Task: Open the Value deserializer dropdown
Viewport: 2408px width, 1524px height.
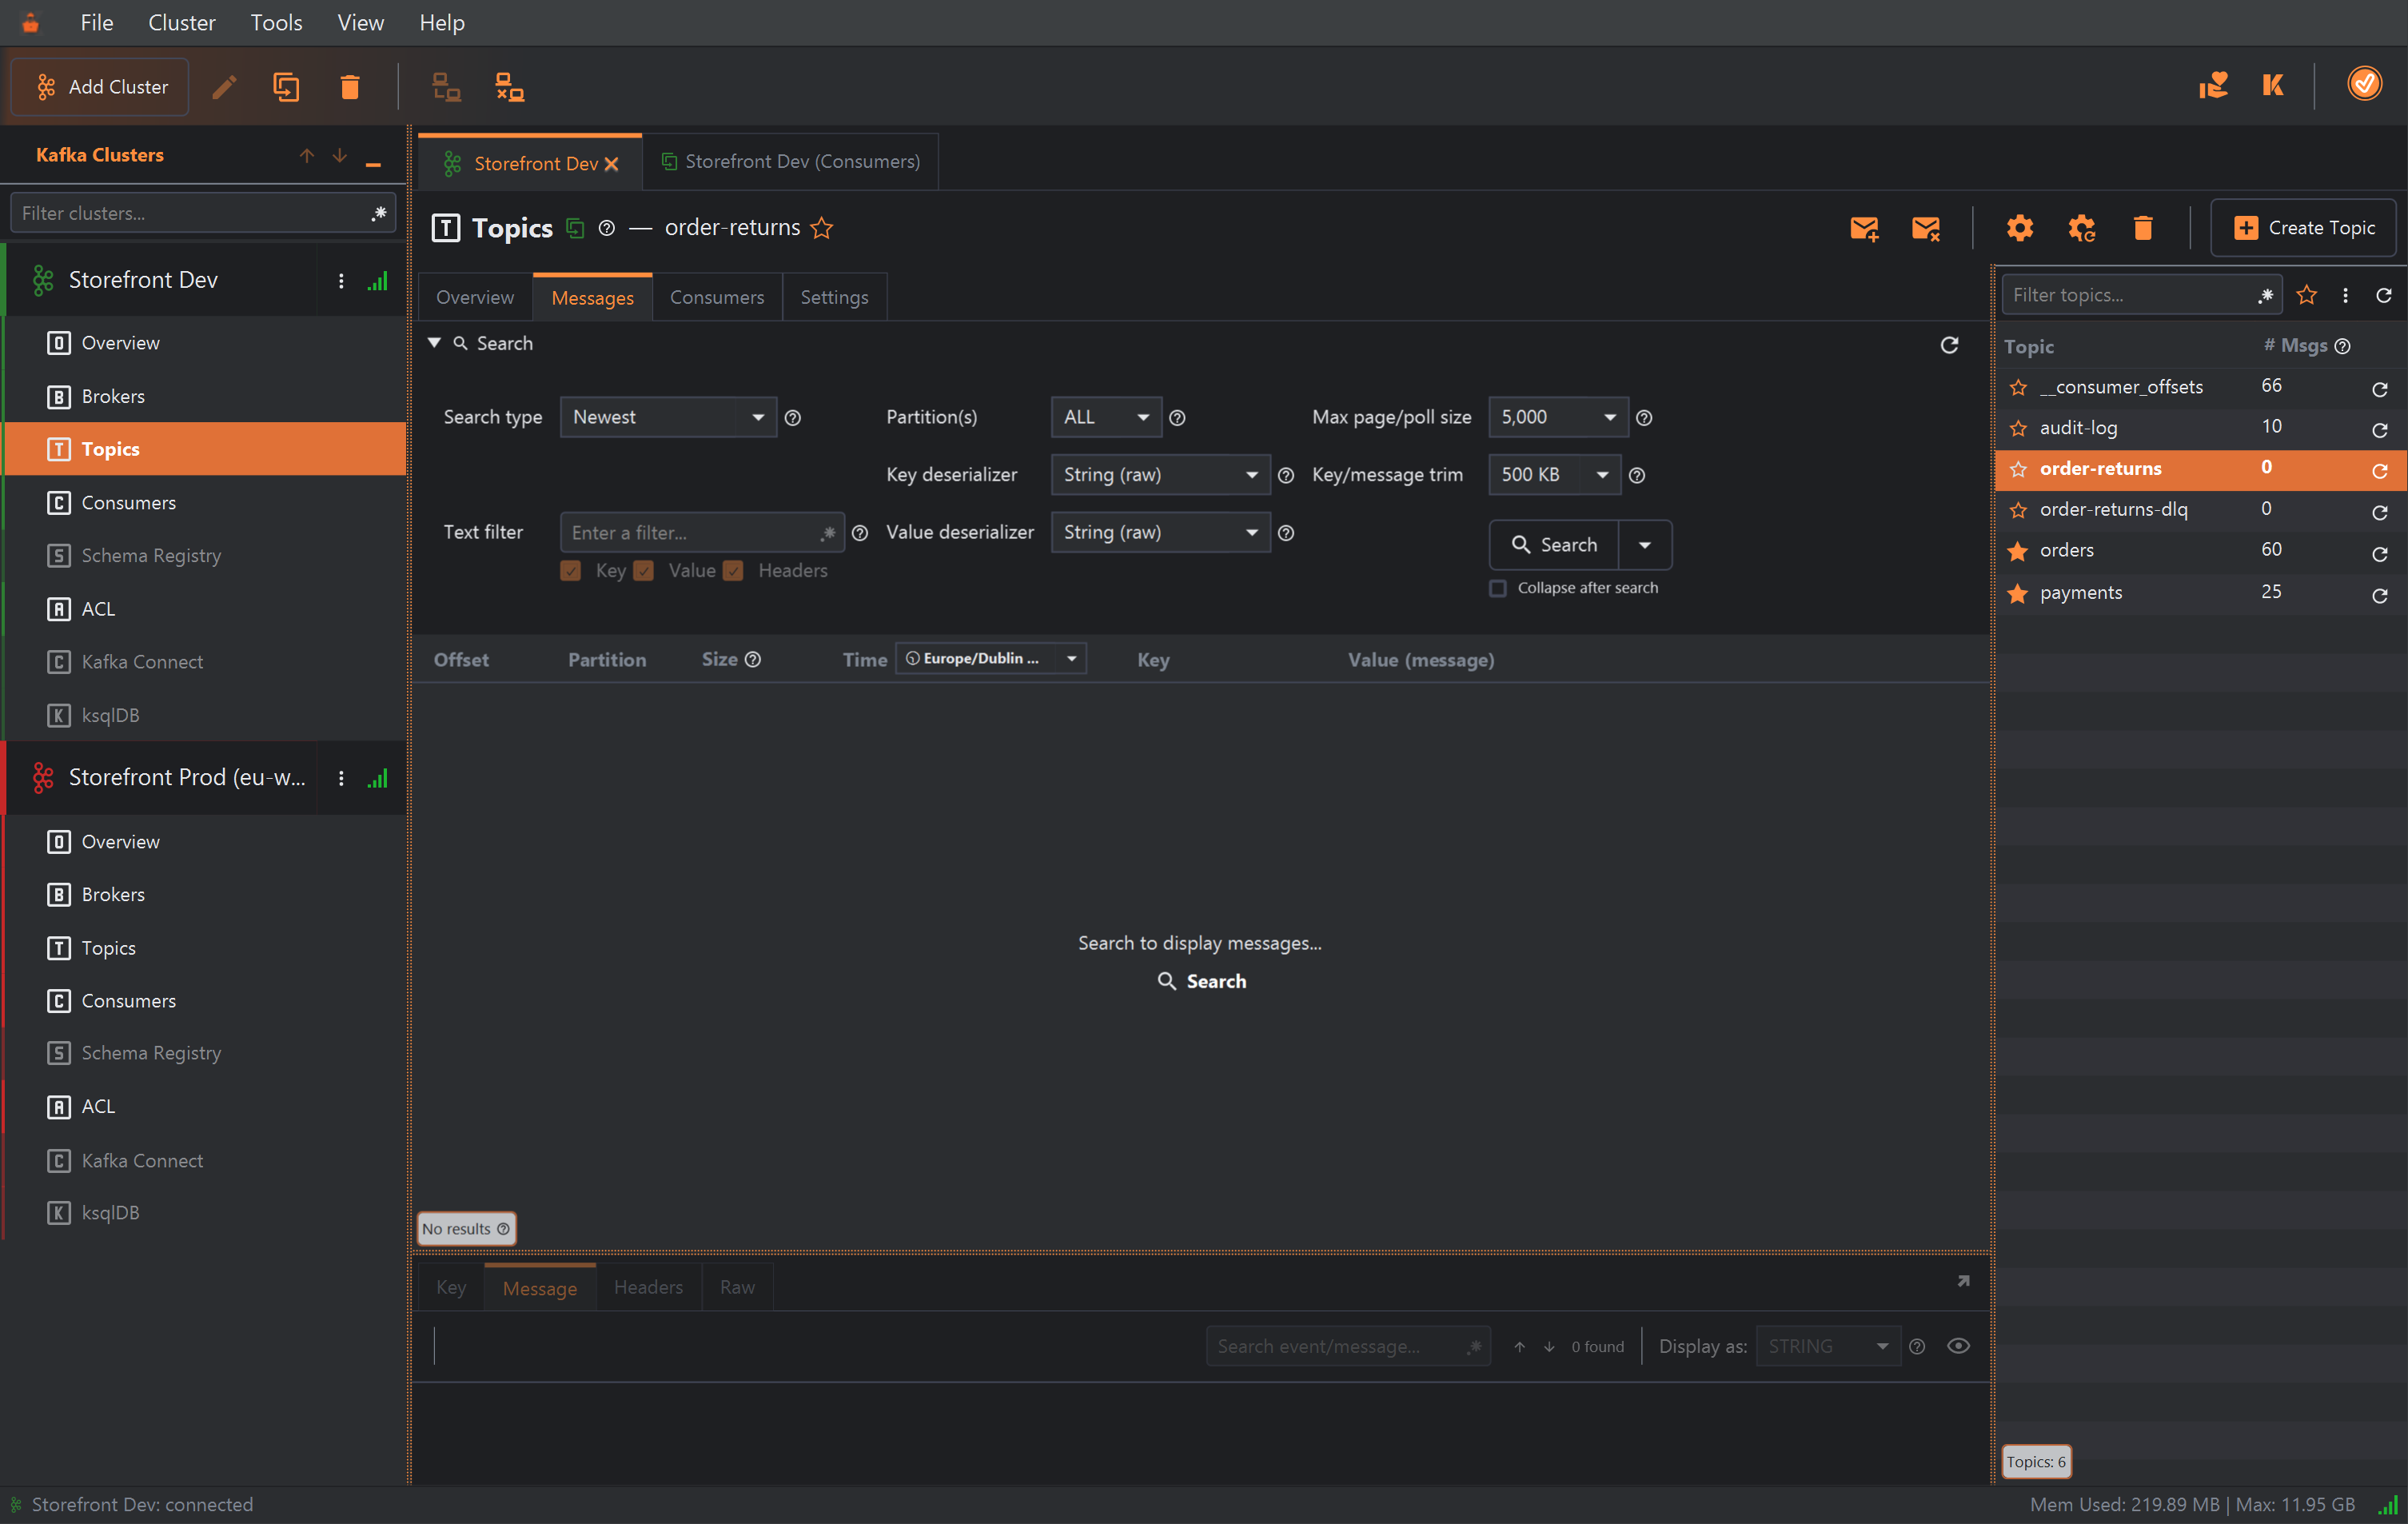Action: click(x=1160, y=532)
